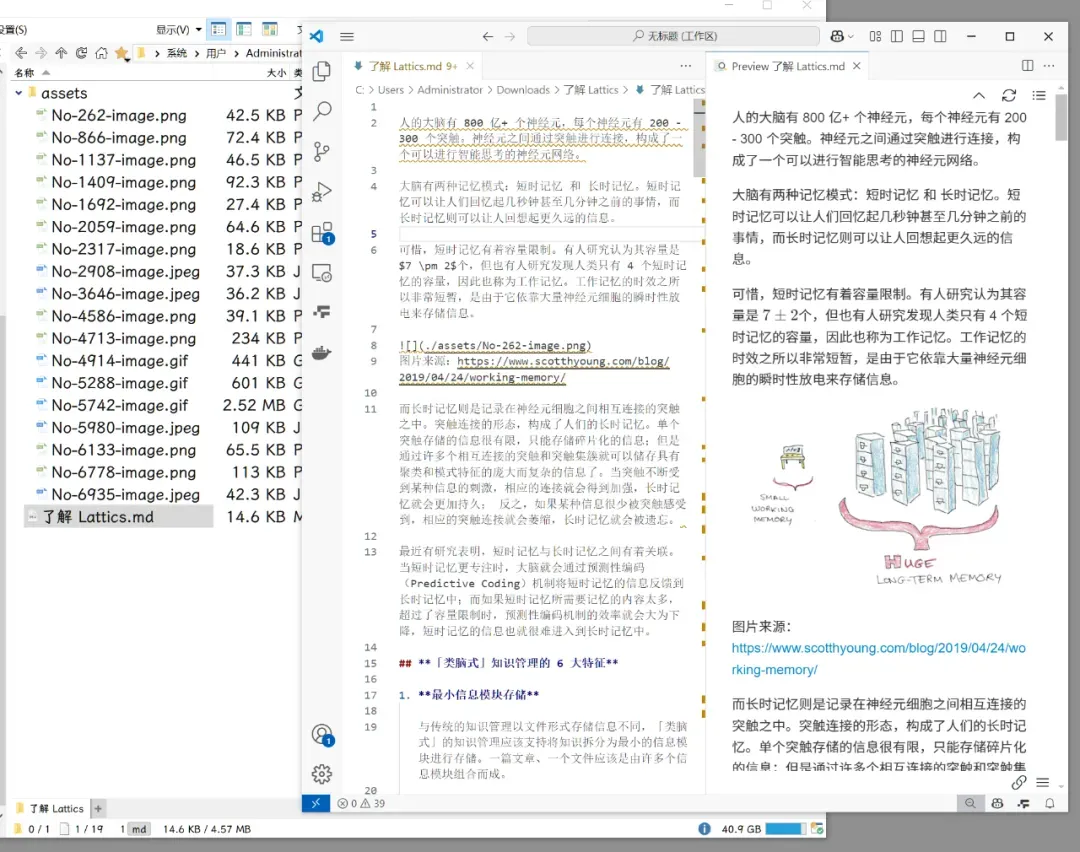Click the remote window button in status bar
1080x852 pixels.
pos(315,803)
